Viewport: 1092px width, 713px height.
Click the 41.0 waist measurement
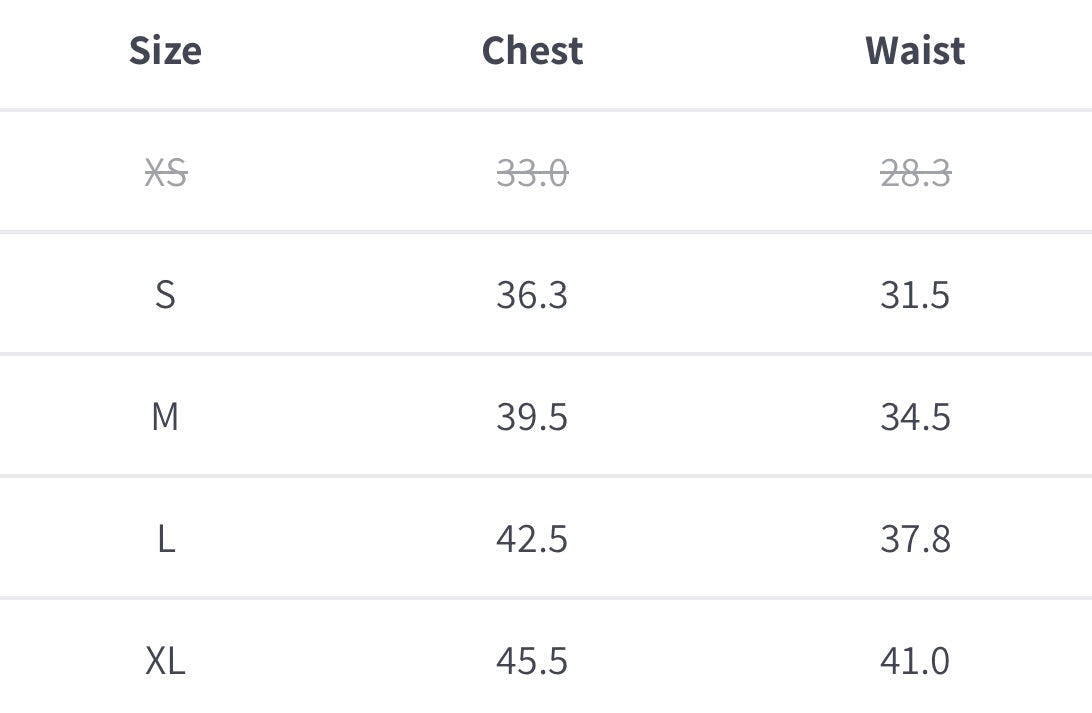pyautogui.click(x=915, y=661)
